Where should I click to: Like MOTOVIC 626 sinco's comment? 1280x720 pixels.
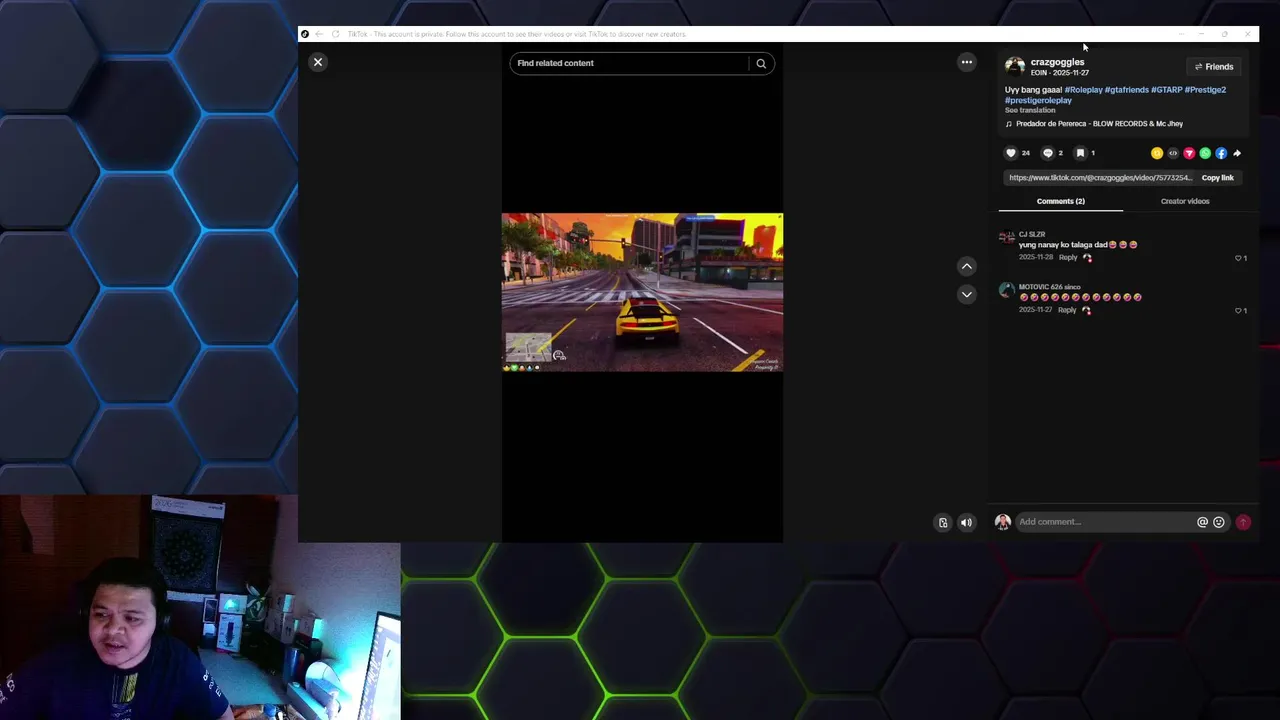1240,310
